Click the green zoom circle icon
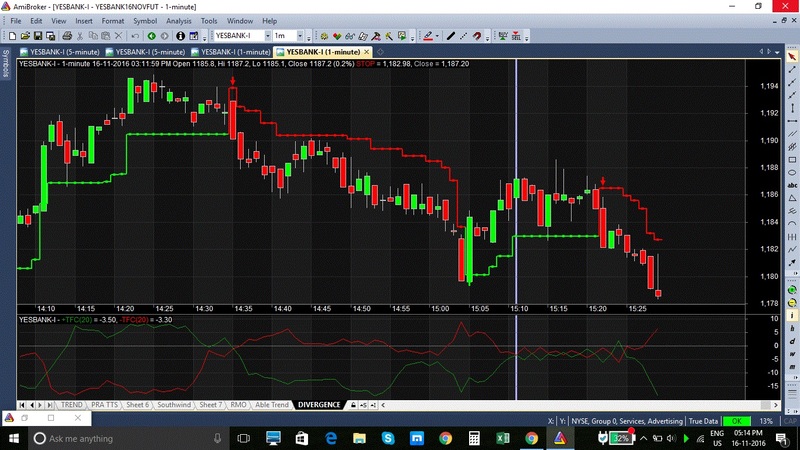 coord(792,290)
